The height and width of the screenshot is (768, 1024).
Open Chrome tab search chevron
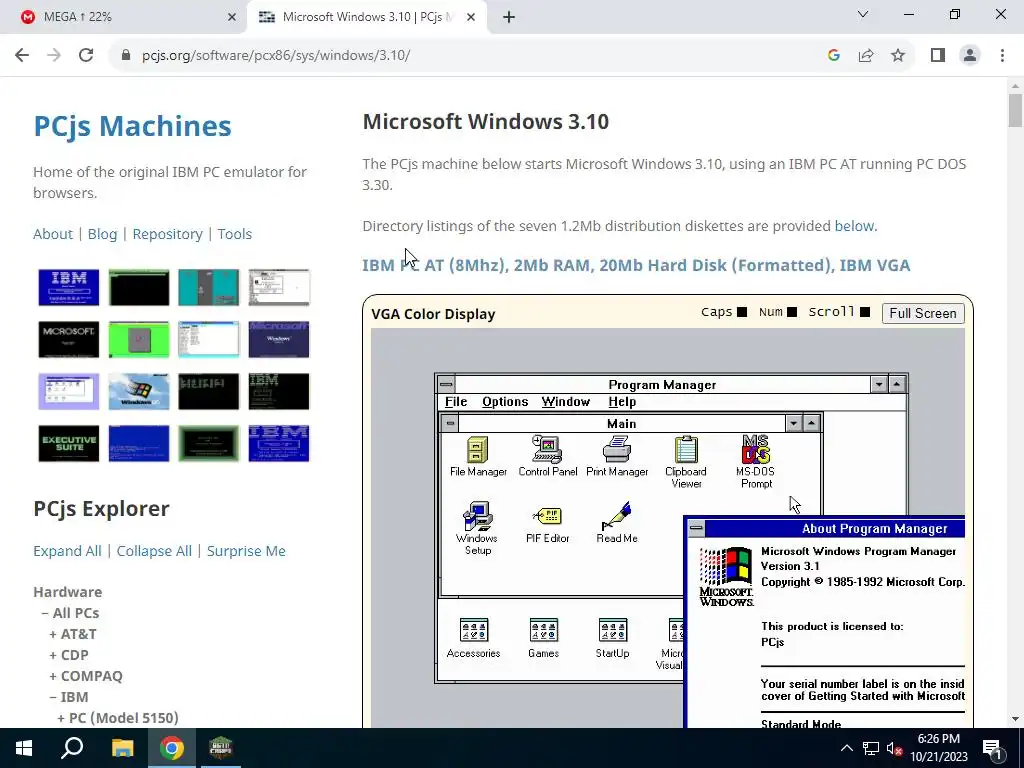tap(863, 14)
